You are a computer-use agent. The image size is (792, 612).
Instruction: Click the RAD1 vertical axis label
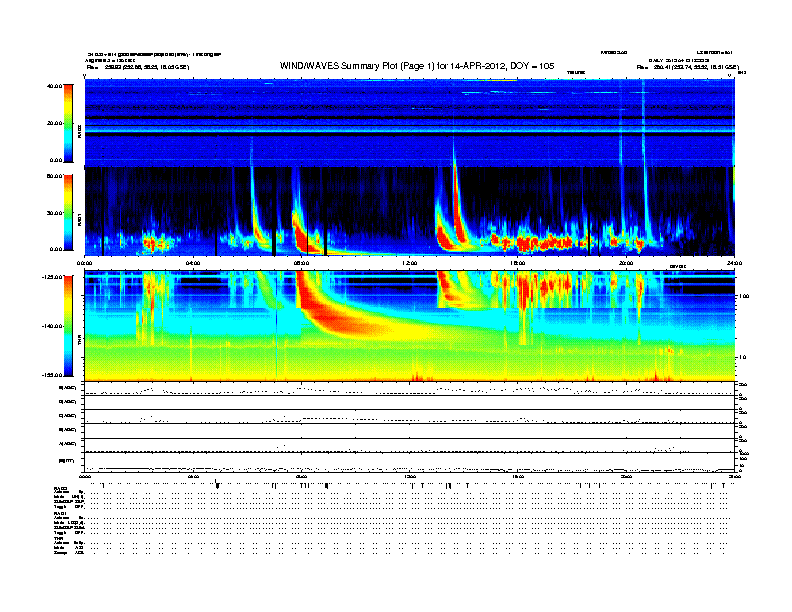pos(80,219)
